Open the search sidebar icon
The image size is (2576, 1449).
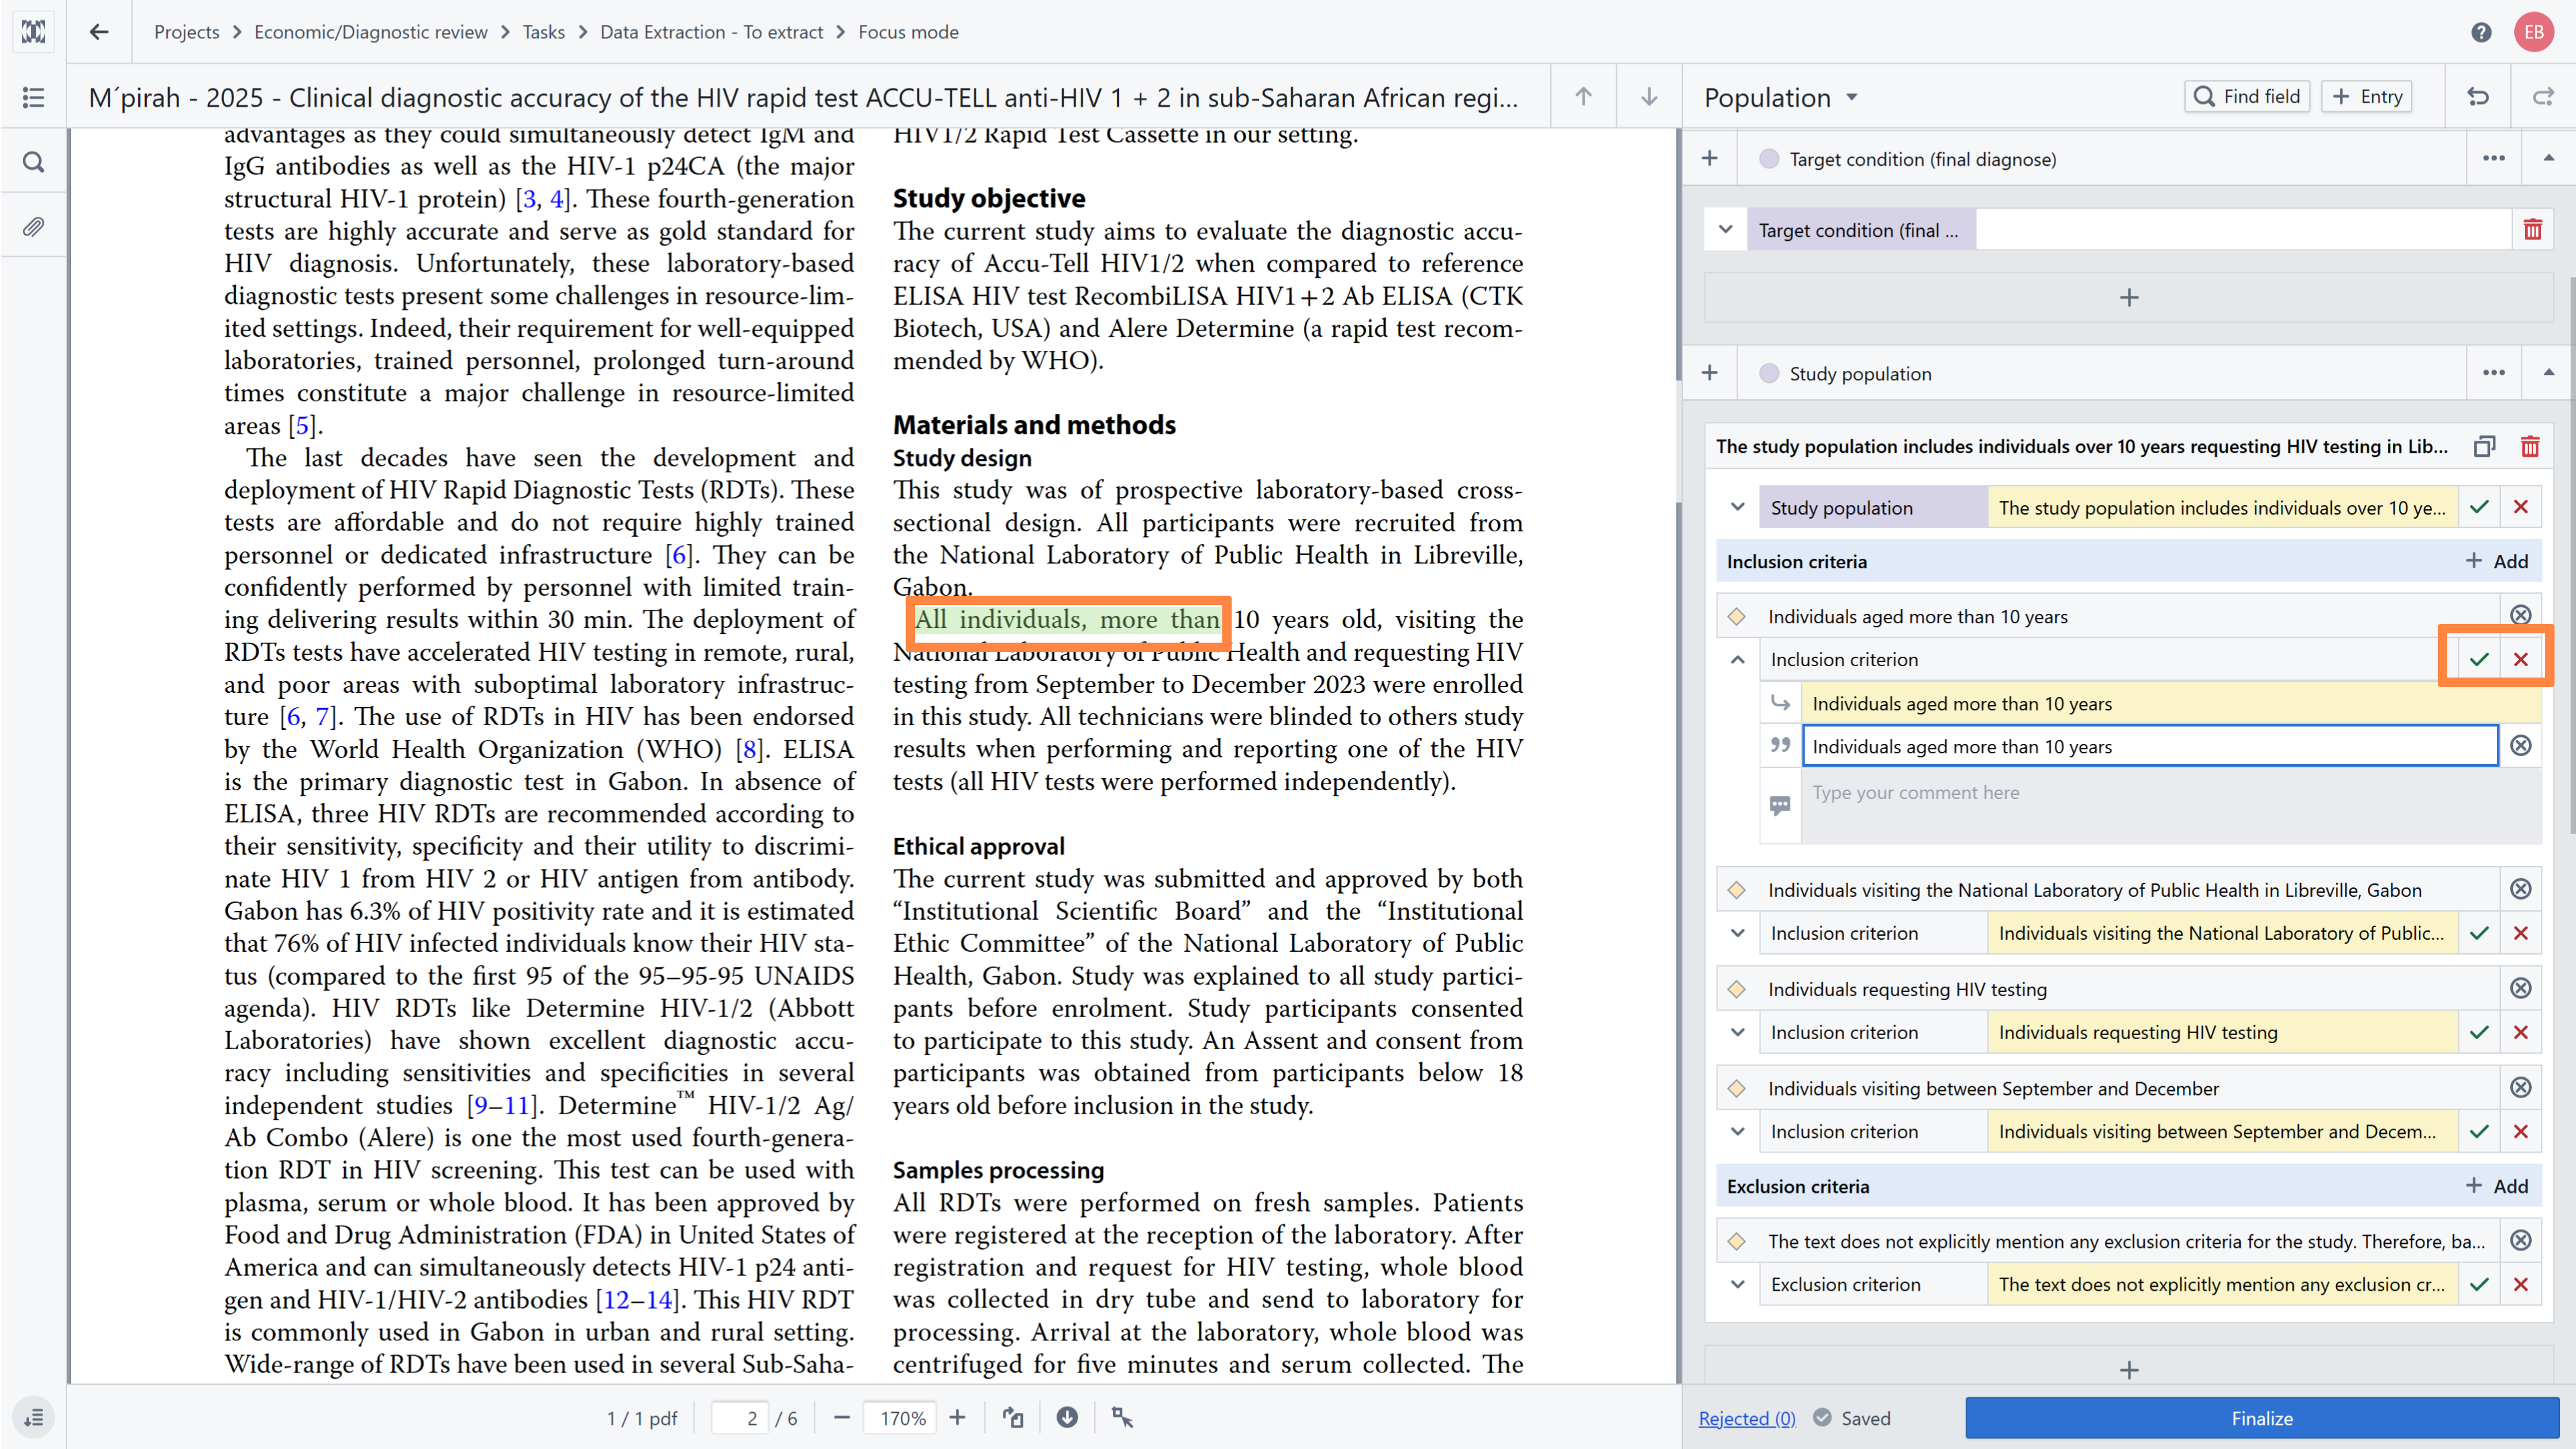click(33, 162)
